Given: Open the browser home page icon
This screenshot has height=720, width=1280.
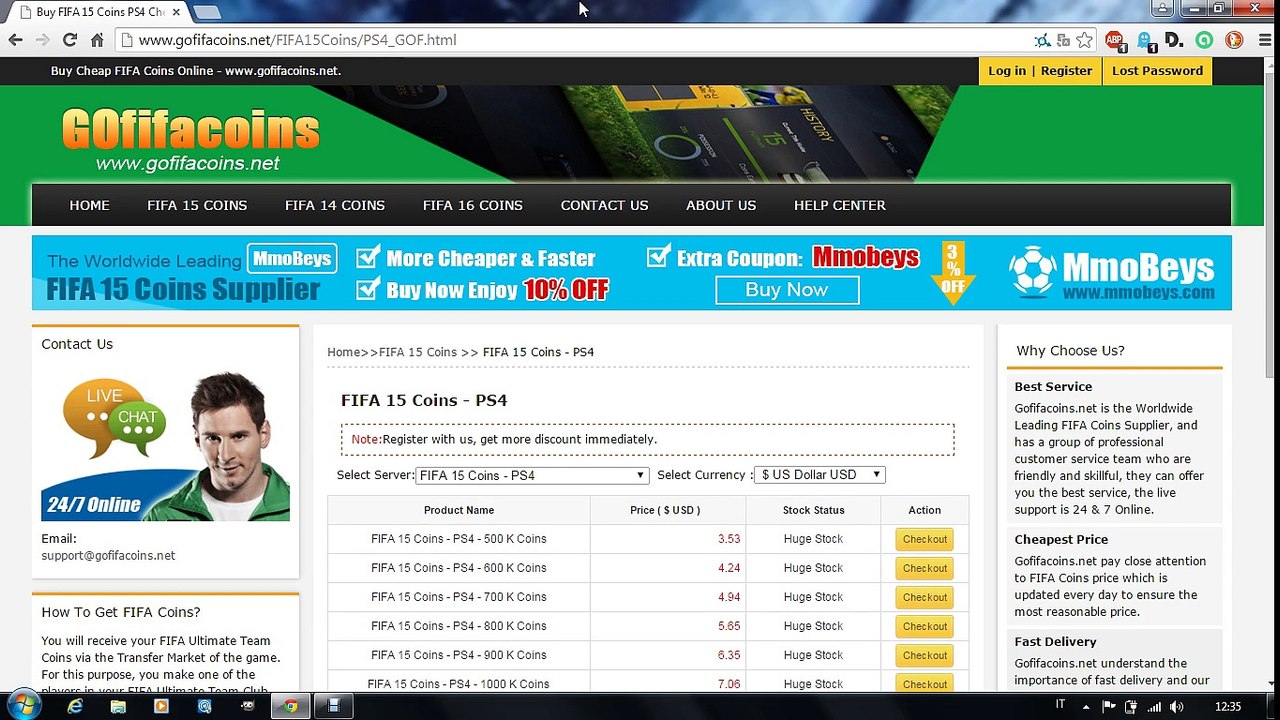Looking at the screenshot, I should [97, 40].
